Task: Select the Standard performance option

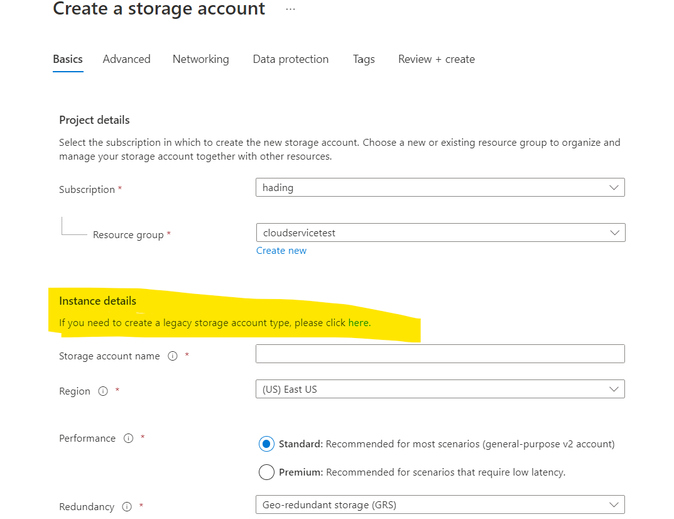Action: [x=267, y=444]
